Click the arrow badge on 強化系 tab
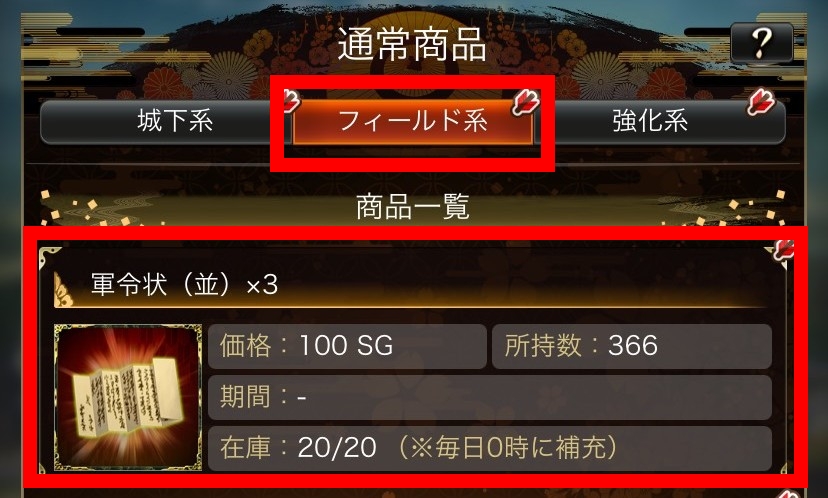The width and height of the screenshot is (828, 498). (761, 102)
